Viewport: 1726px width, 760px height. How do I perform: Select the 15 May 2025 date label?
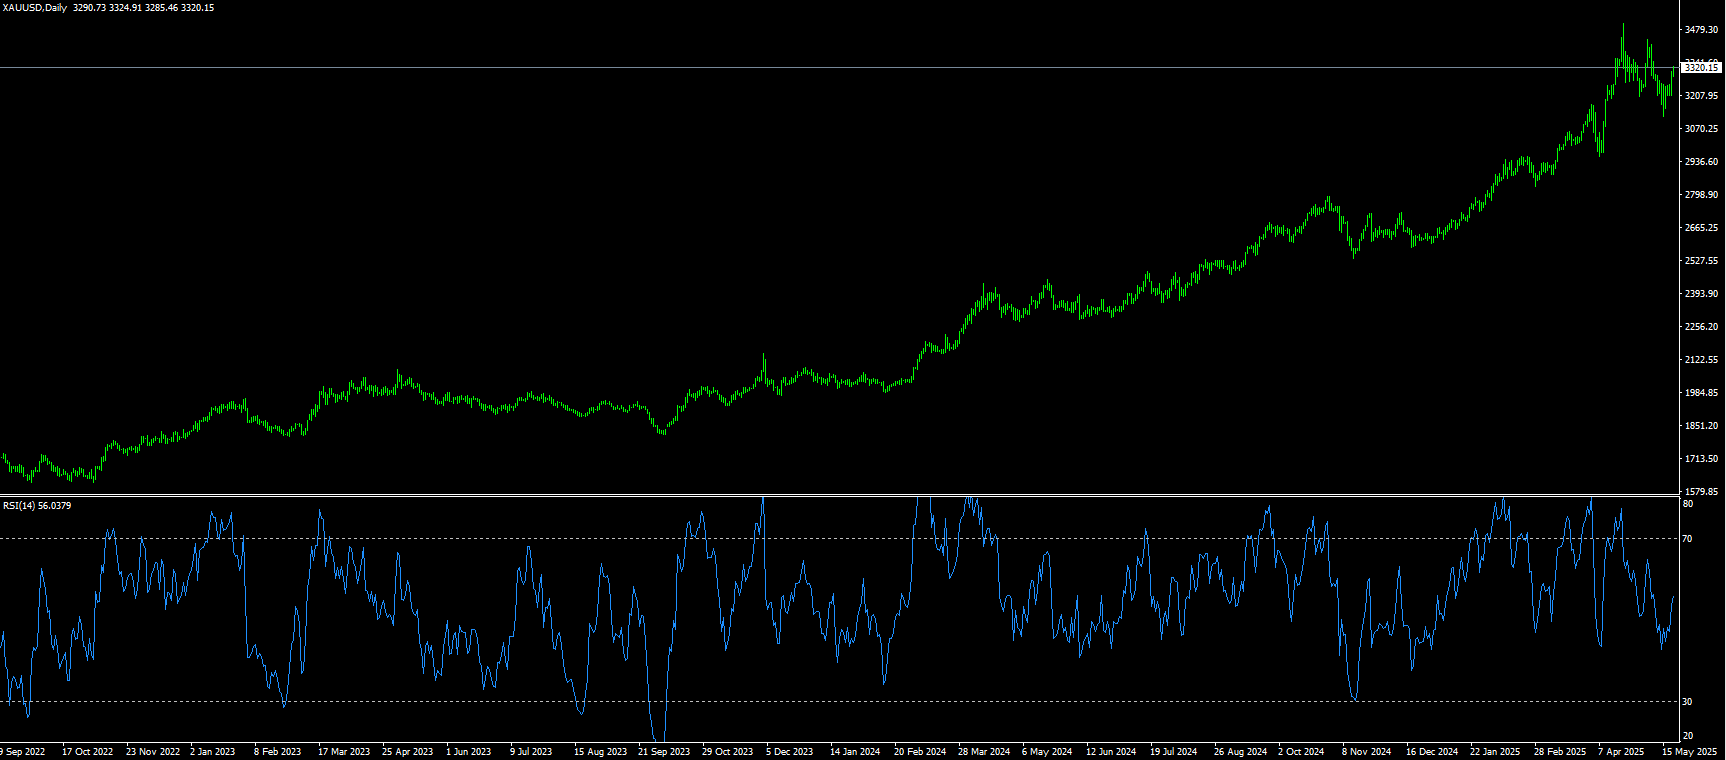(x=1689, y=752)
